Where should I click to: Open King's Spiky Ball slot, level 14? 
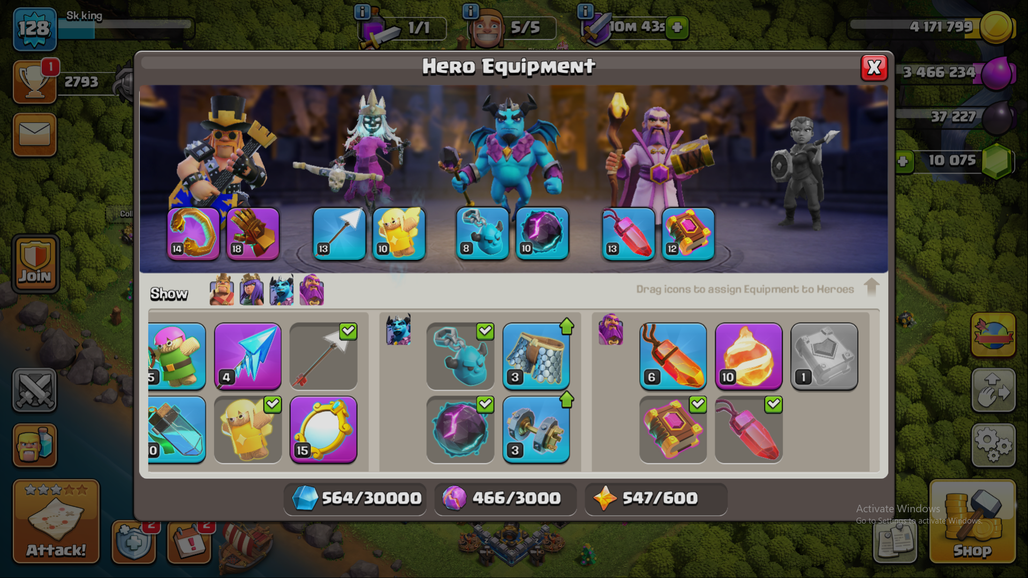point(193,234)
